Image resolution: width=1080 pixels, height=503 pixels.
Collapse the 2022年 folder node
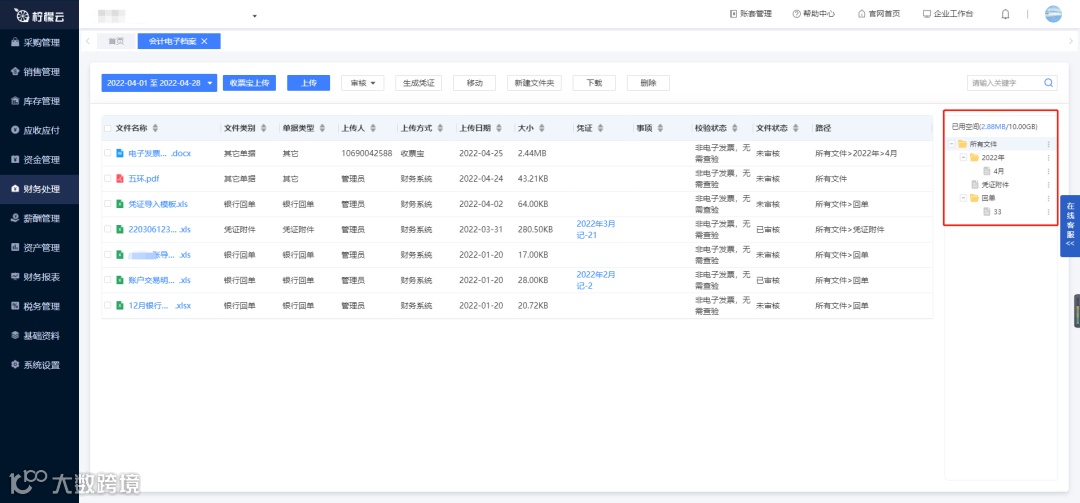tap(964, 158)
